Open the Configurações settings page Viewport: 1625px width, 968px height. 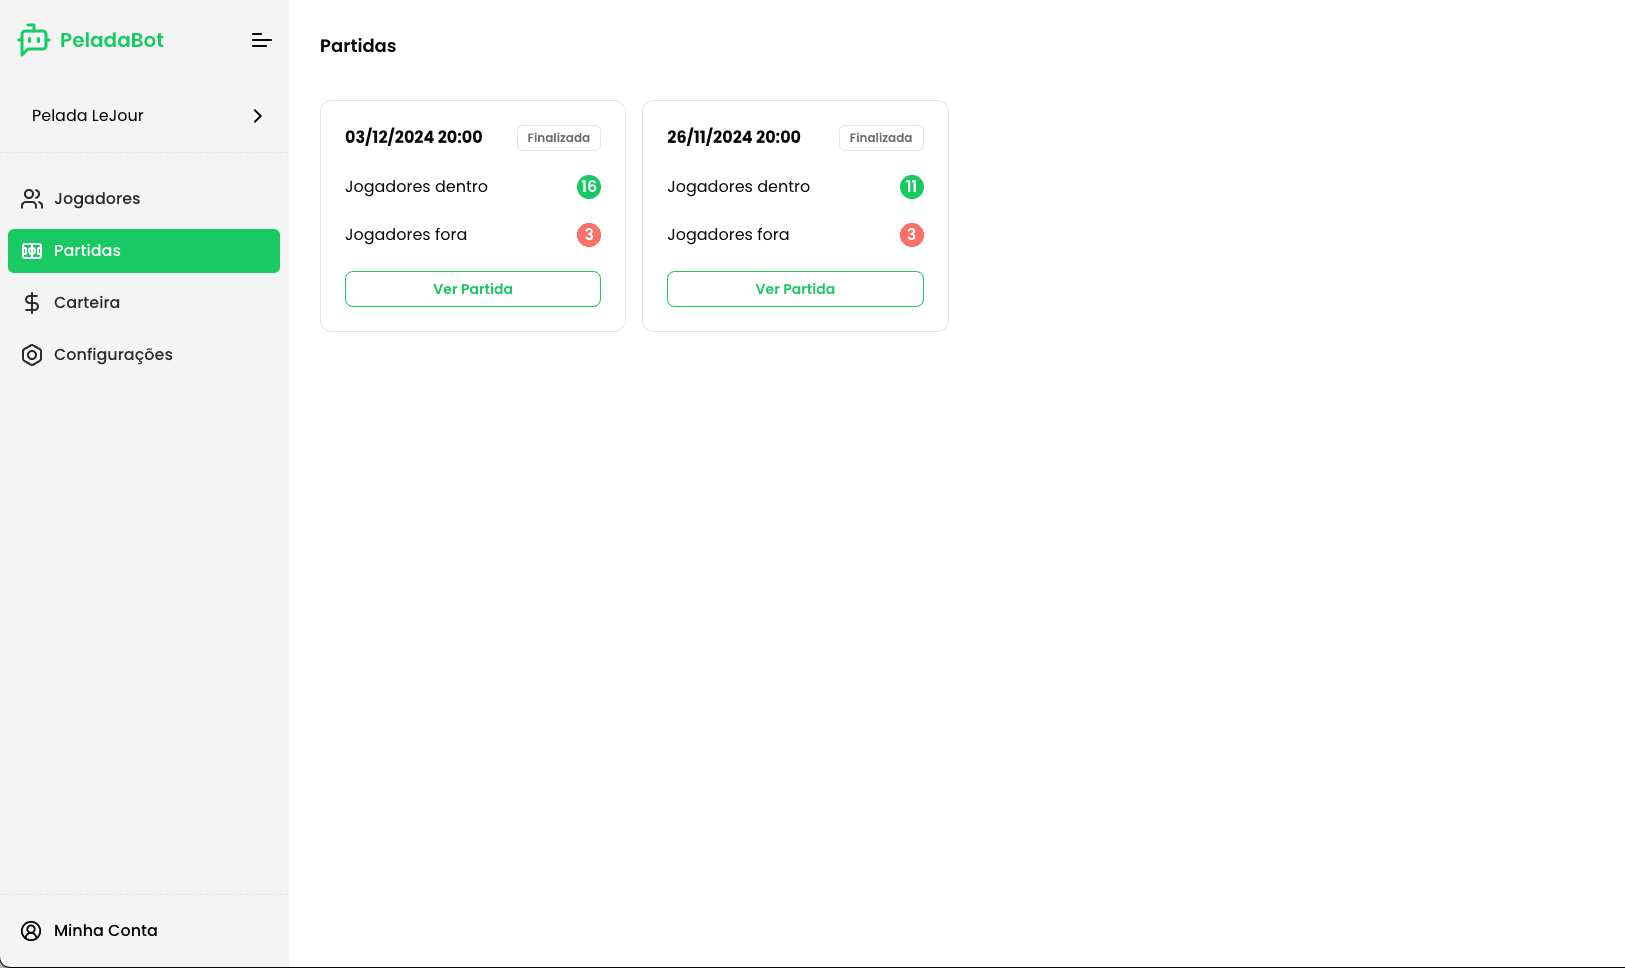click(x=113, y=355)
